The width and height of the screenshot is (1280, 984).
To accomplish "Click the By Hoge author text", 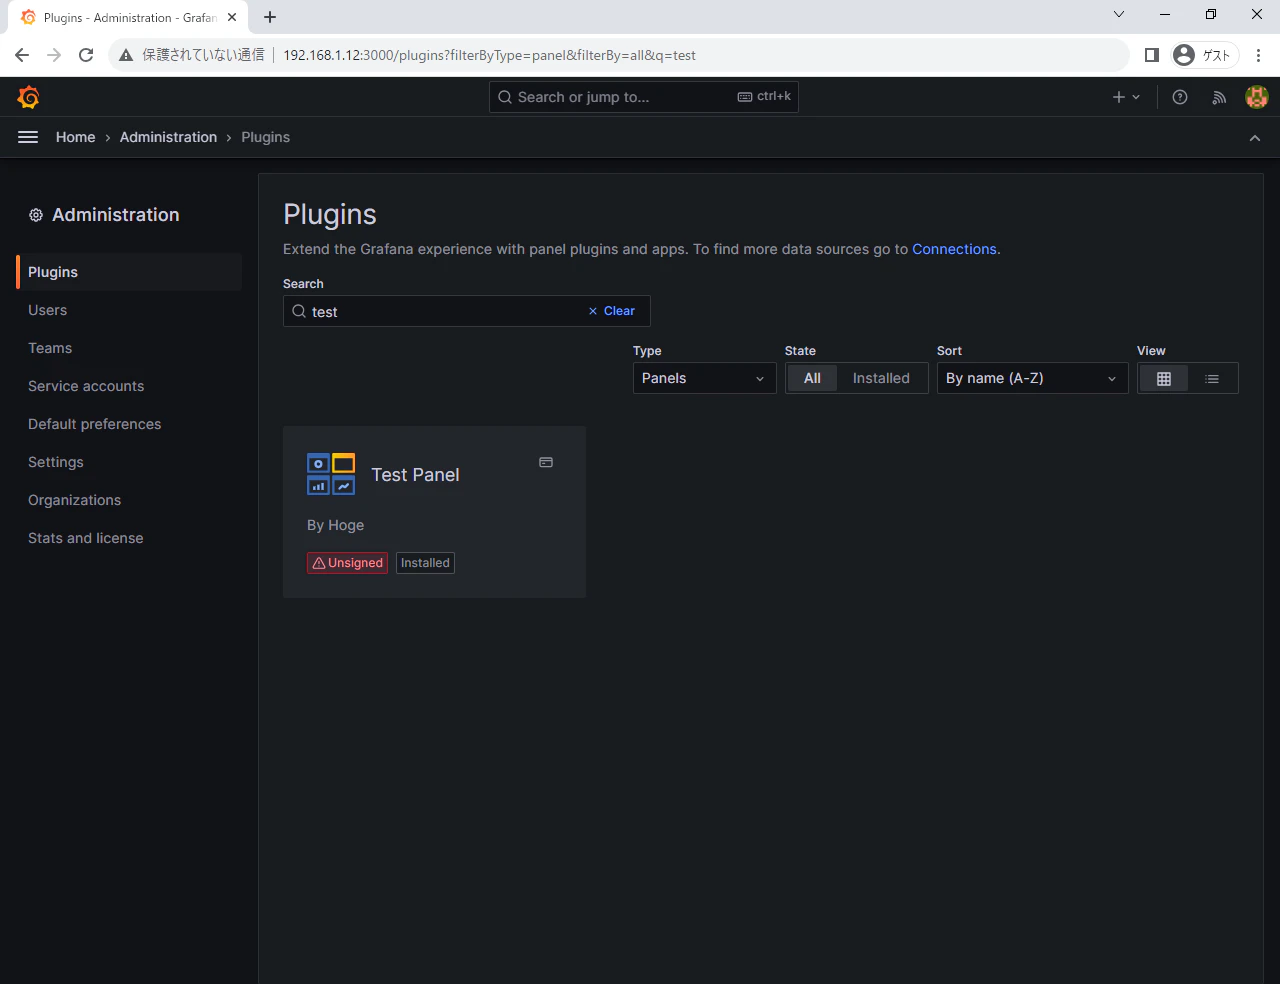I will [335, 525].
